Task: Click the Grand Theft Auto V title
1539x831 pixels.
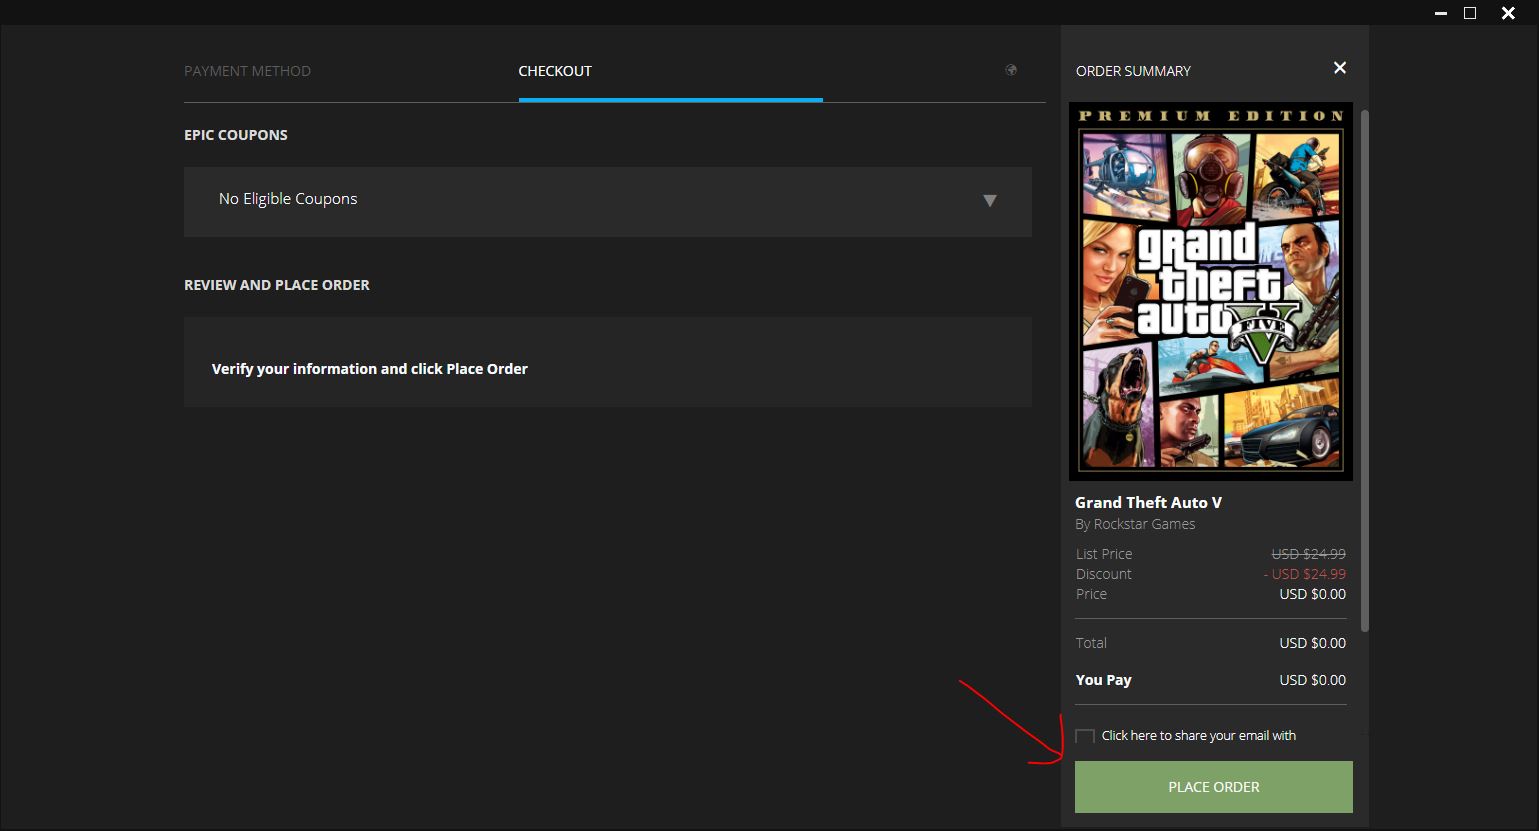Action: click(x=1148, y=502)
